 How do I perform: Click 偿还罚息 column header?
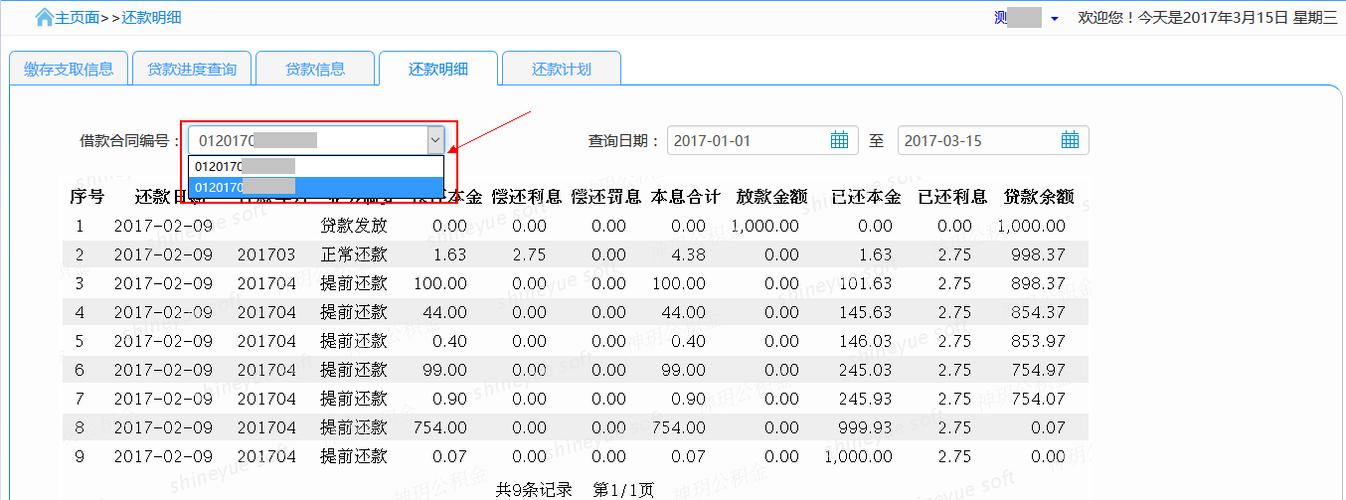pos(606,197)
